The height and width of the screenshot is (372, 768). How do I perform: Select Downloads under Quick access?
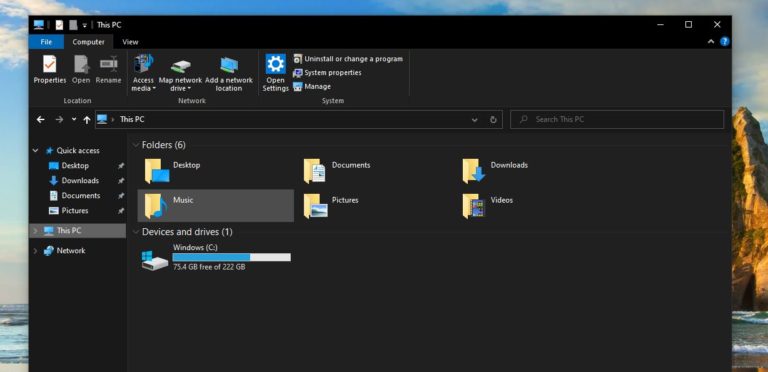coord(80,181)
